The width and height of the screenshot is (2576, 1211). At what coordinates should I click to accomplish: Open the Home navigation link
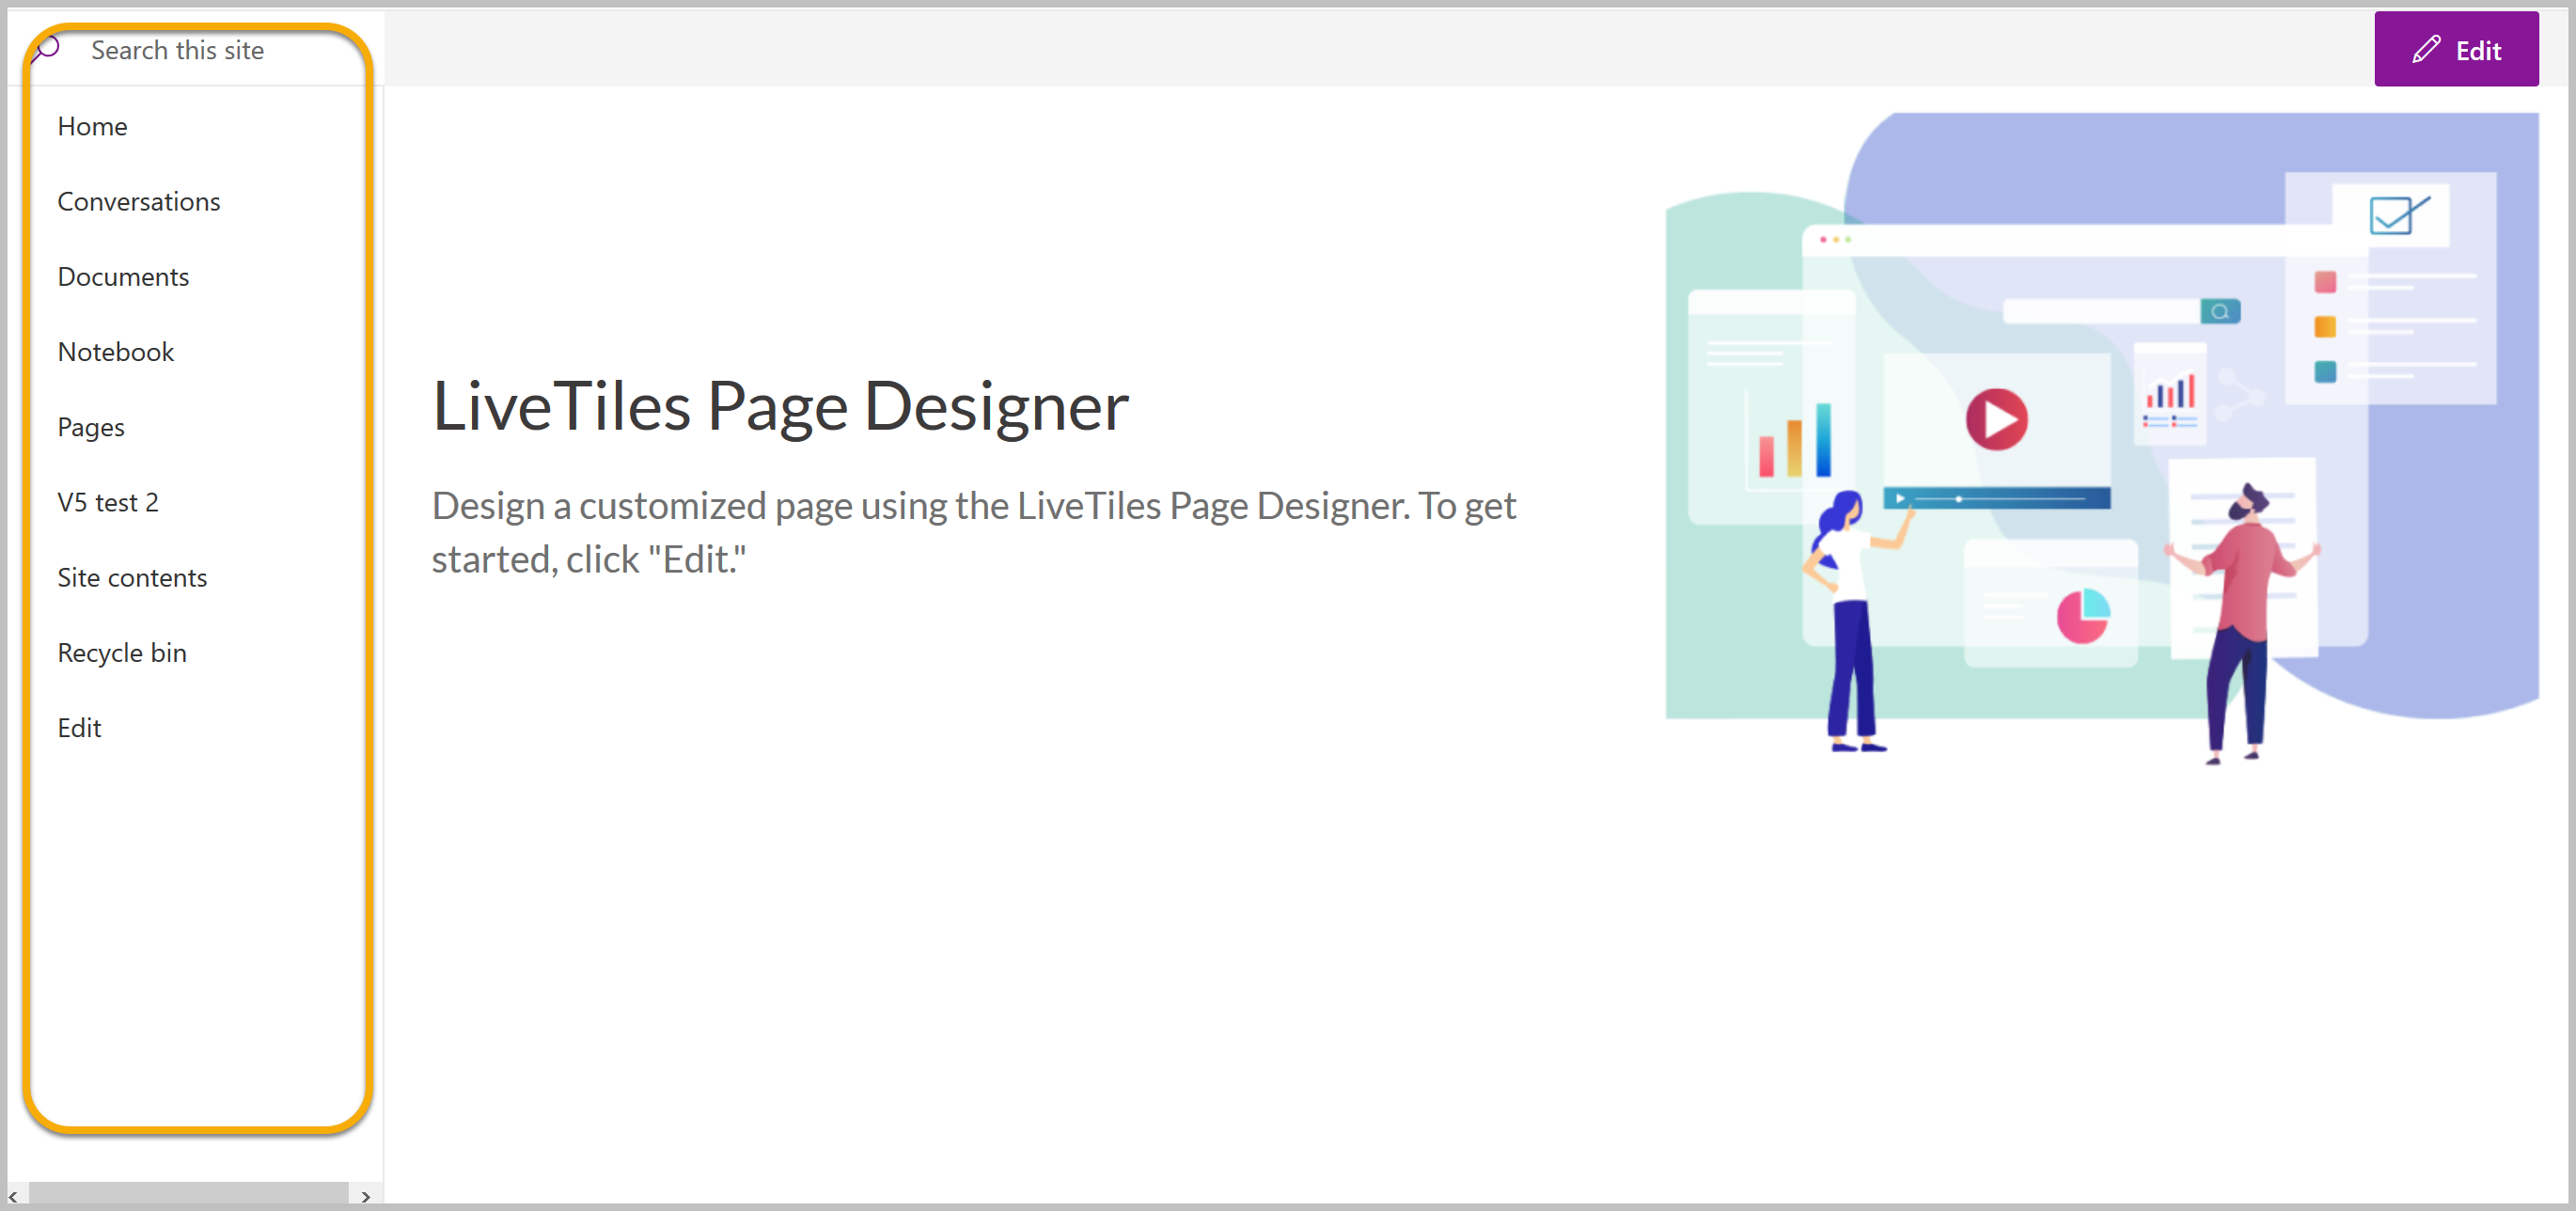click(x=92, y=126)
